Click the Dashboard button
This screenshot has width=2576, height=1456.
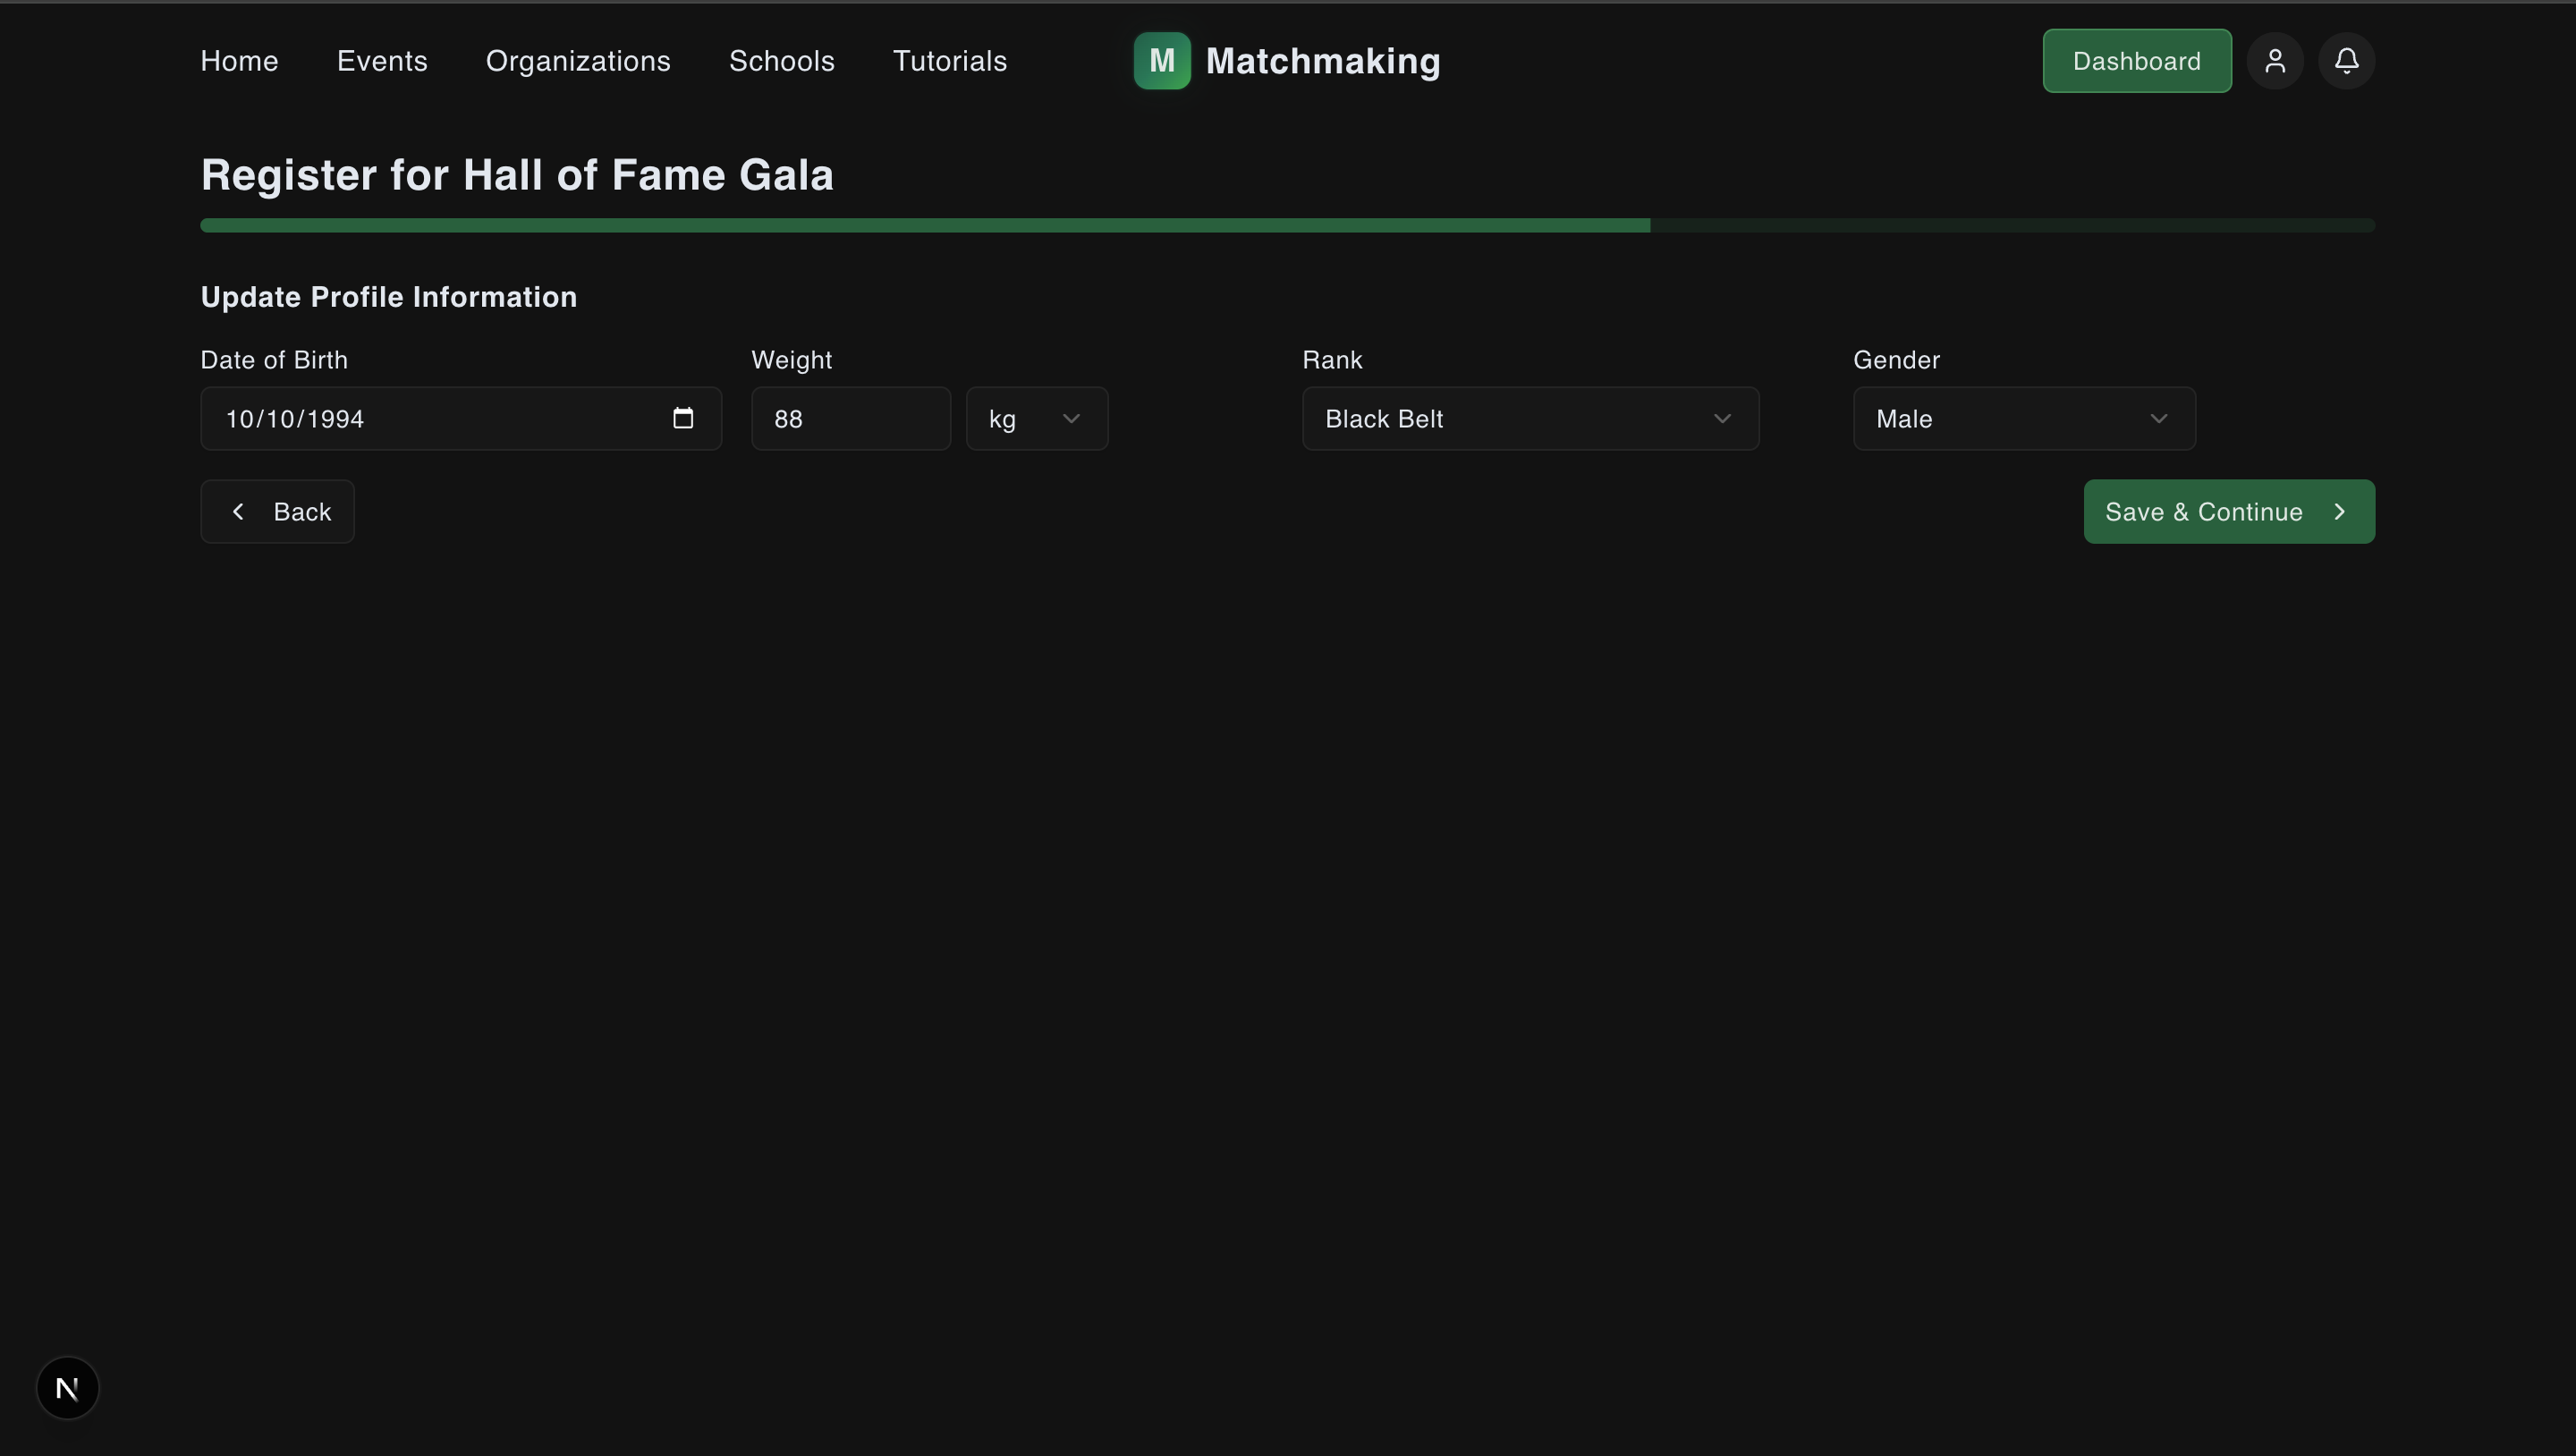tap(2137, 61)
